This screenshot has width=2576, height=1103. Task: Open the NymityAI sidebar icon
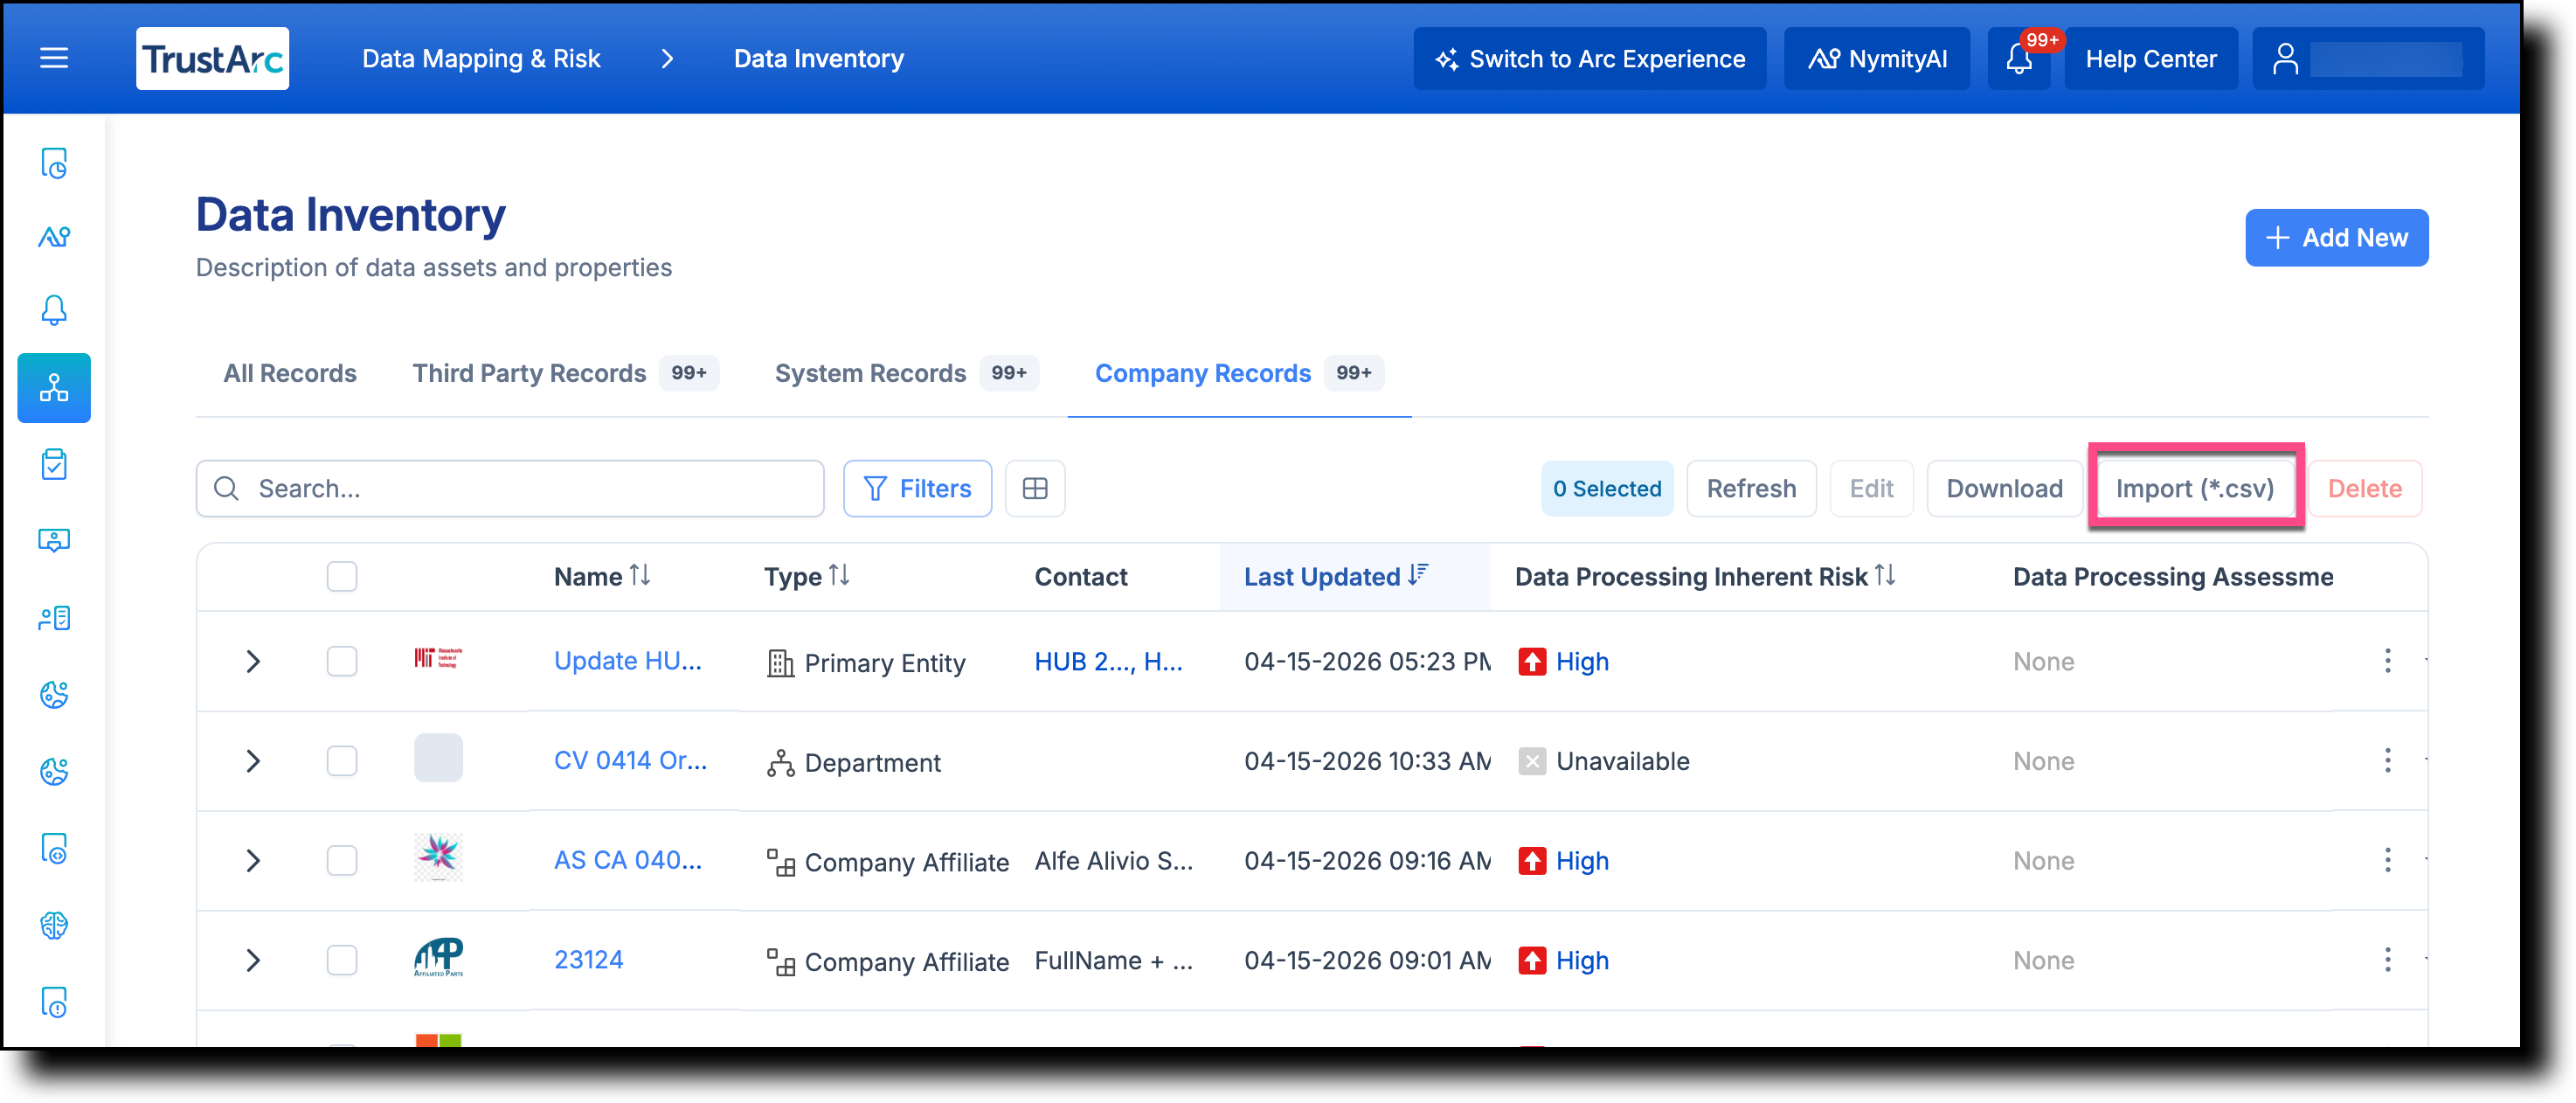click(x=54, y=236)
